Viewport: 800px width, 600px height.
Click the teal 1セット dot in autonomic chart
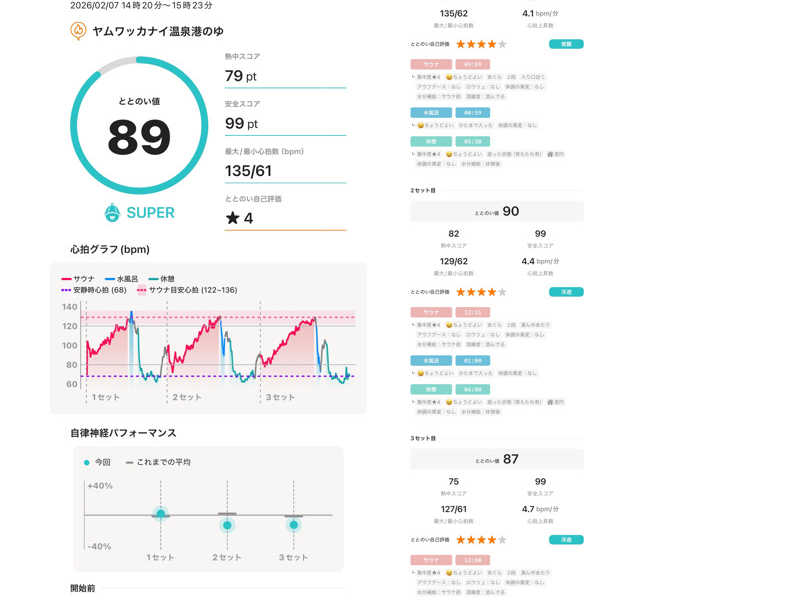[x=160, y=513]
